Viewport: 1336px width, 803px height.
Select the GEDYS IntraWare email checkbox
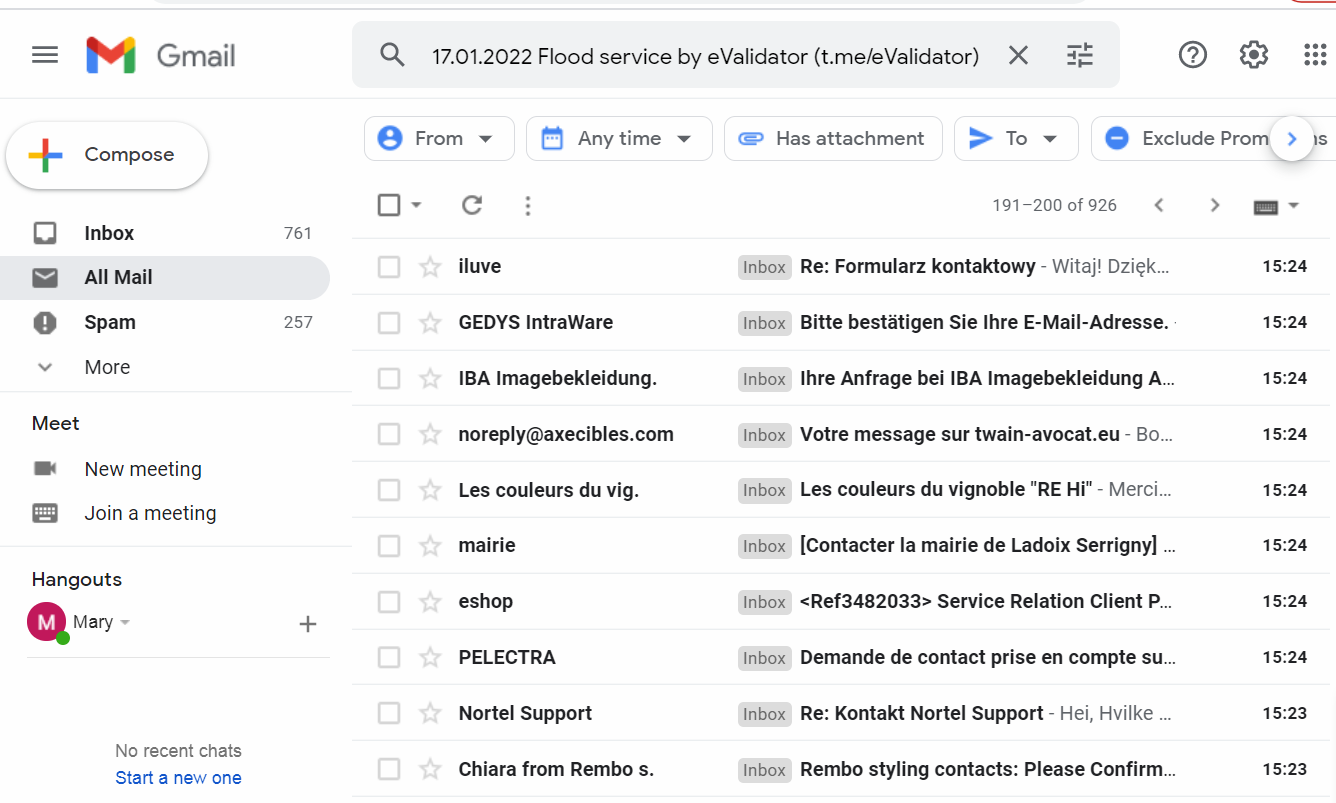[389, 323]
